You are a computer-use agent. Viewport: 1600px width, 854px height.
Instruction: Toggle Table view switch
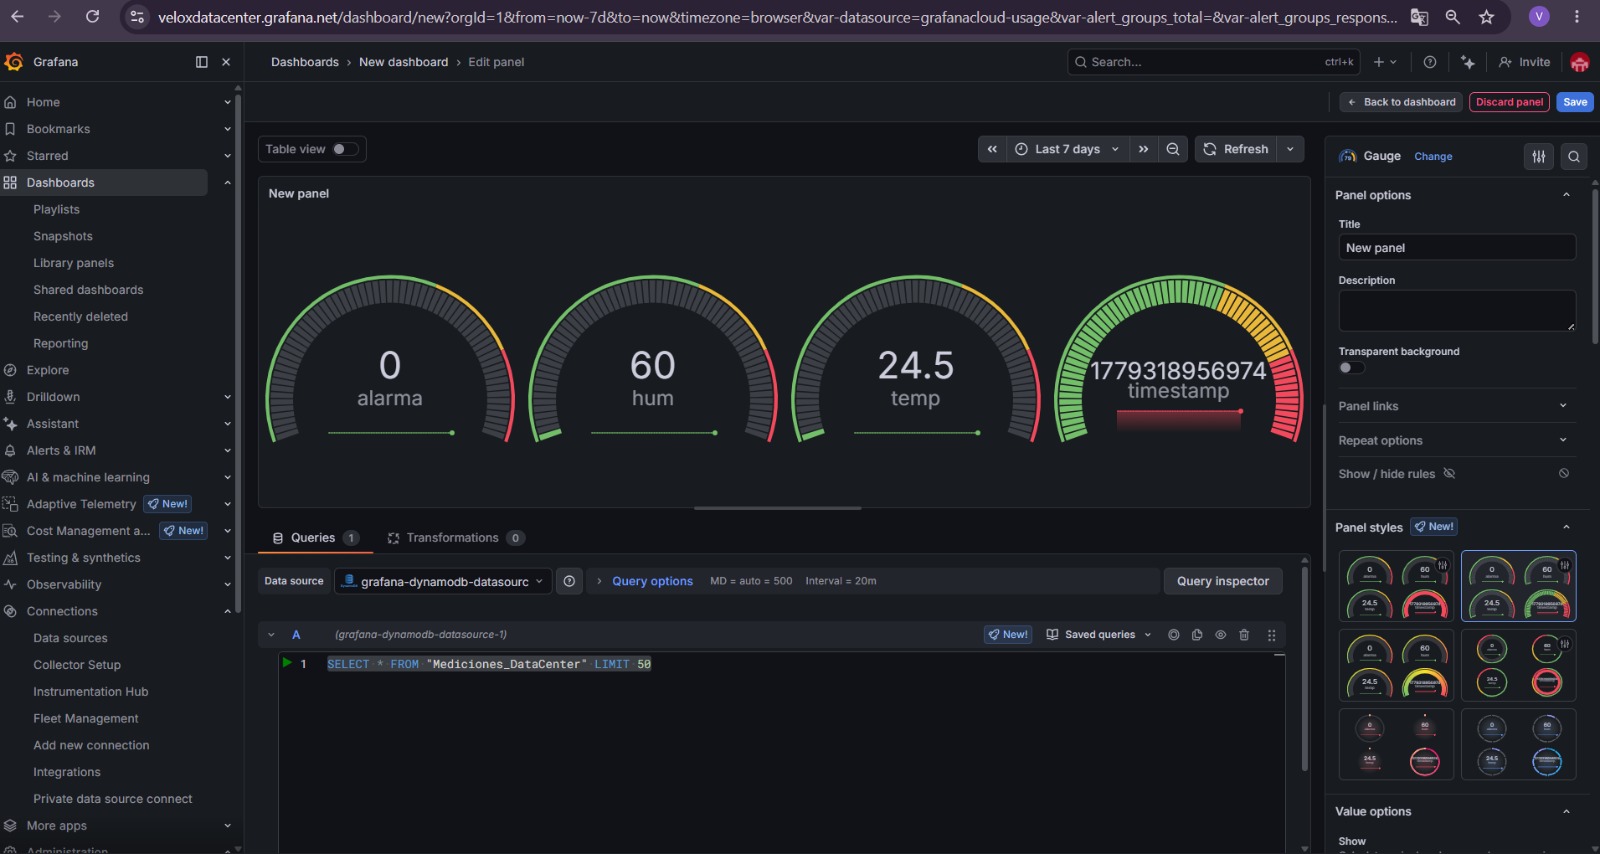coord(345,149)
